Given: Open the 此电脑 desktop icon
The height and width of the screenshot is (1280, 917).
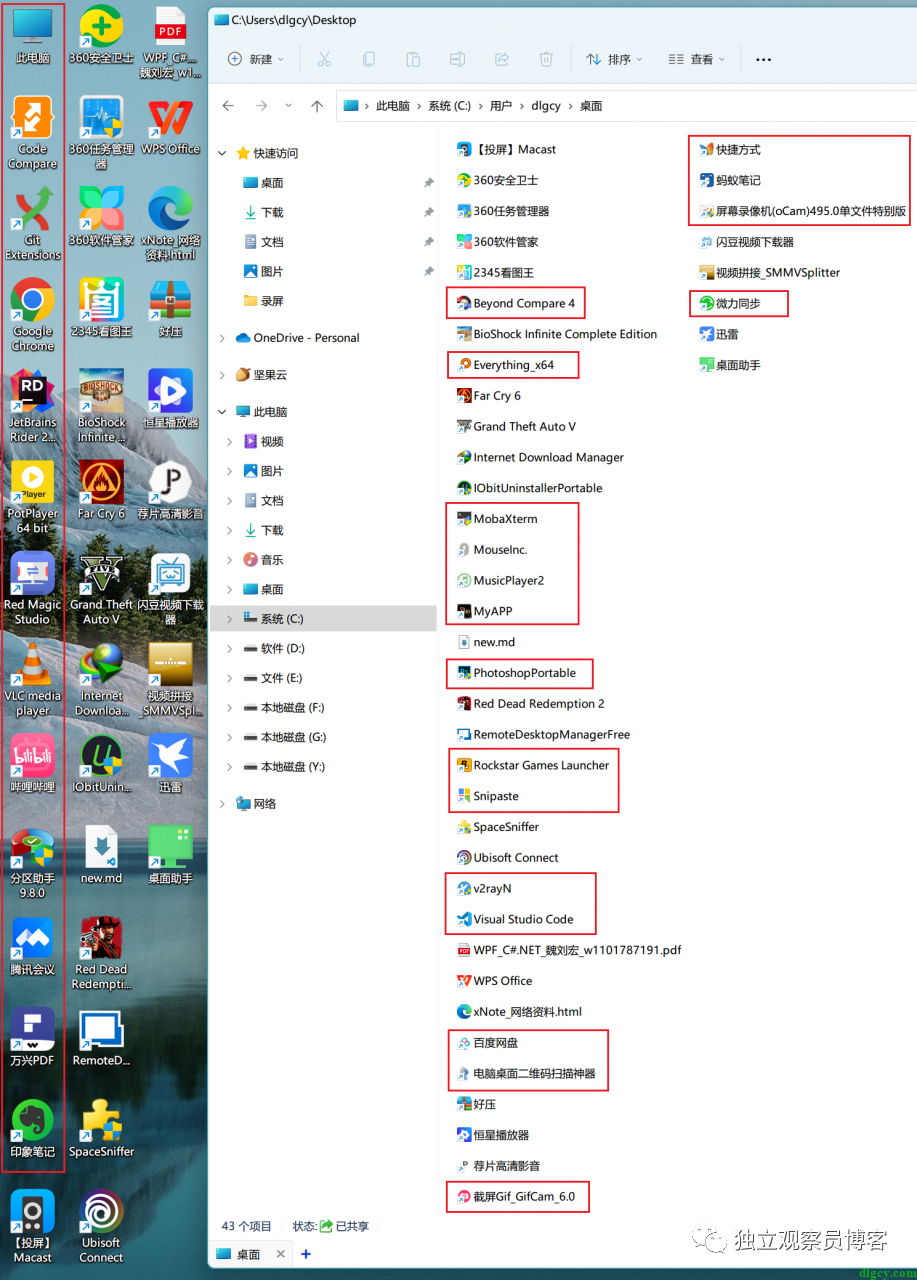Looking at the screenshot, I should 32,35.
